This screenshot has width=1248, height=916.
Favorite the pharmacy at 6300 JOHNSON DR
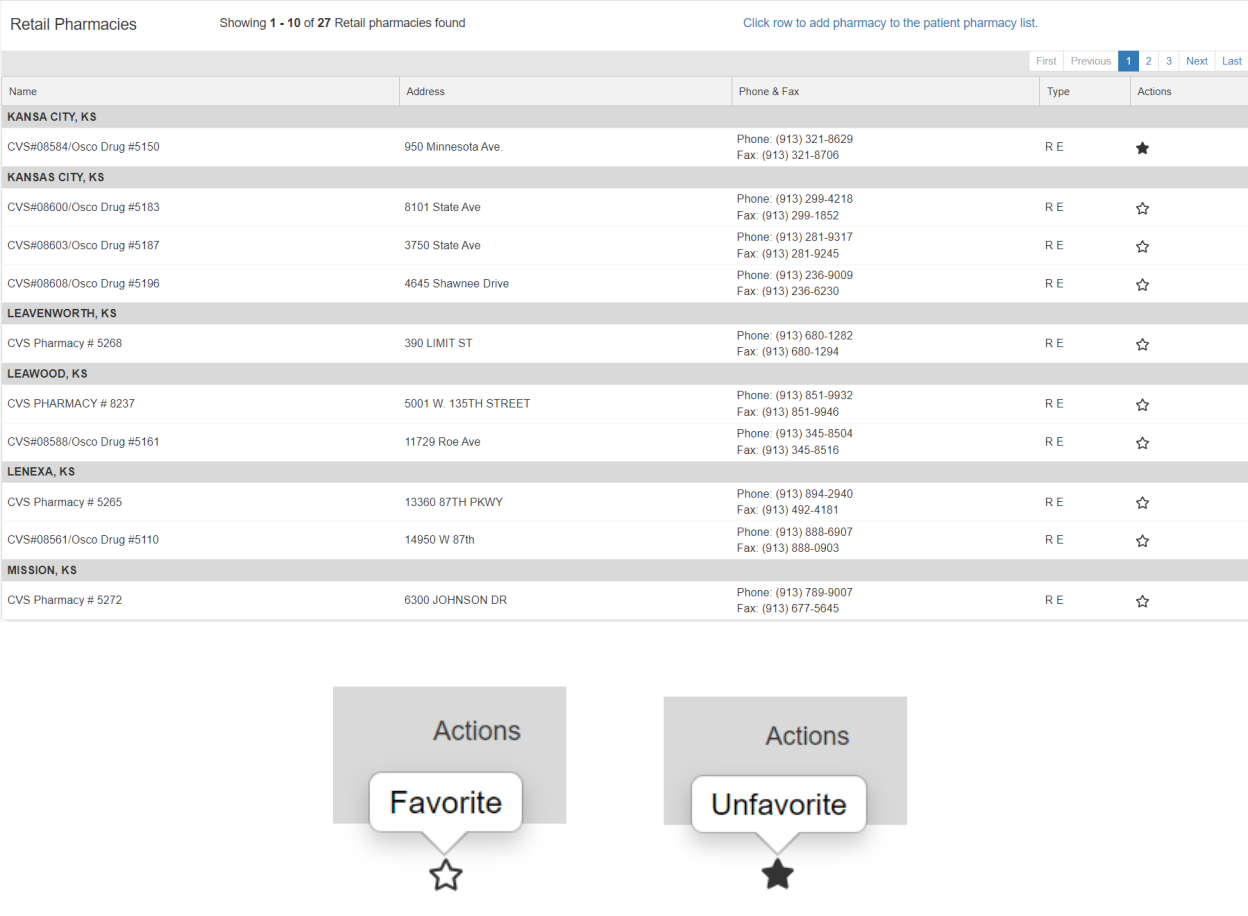pyautogui.click(x=1142, y=602)
